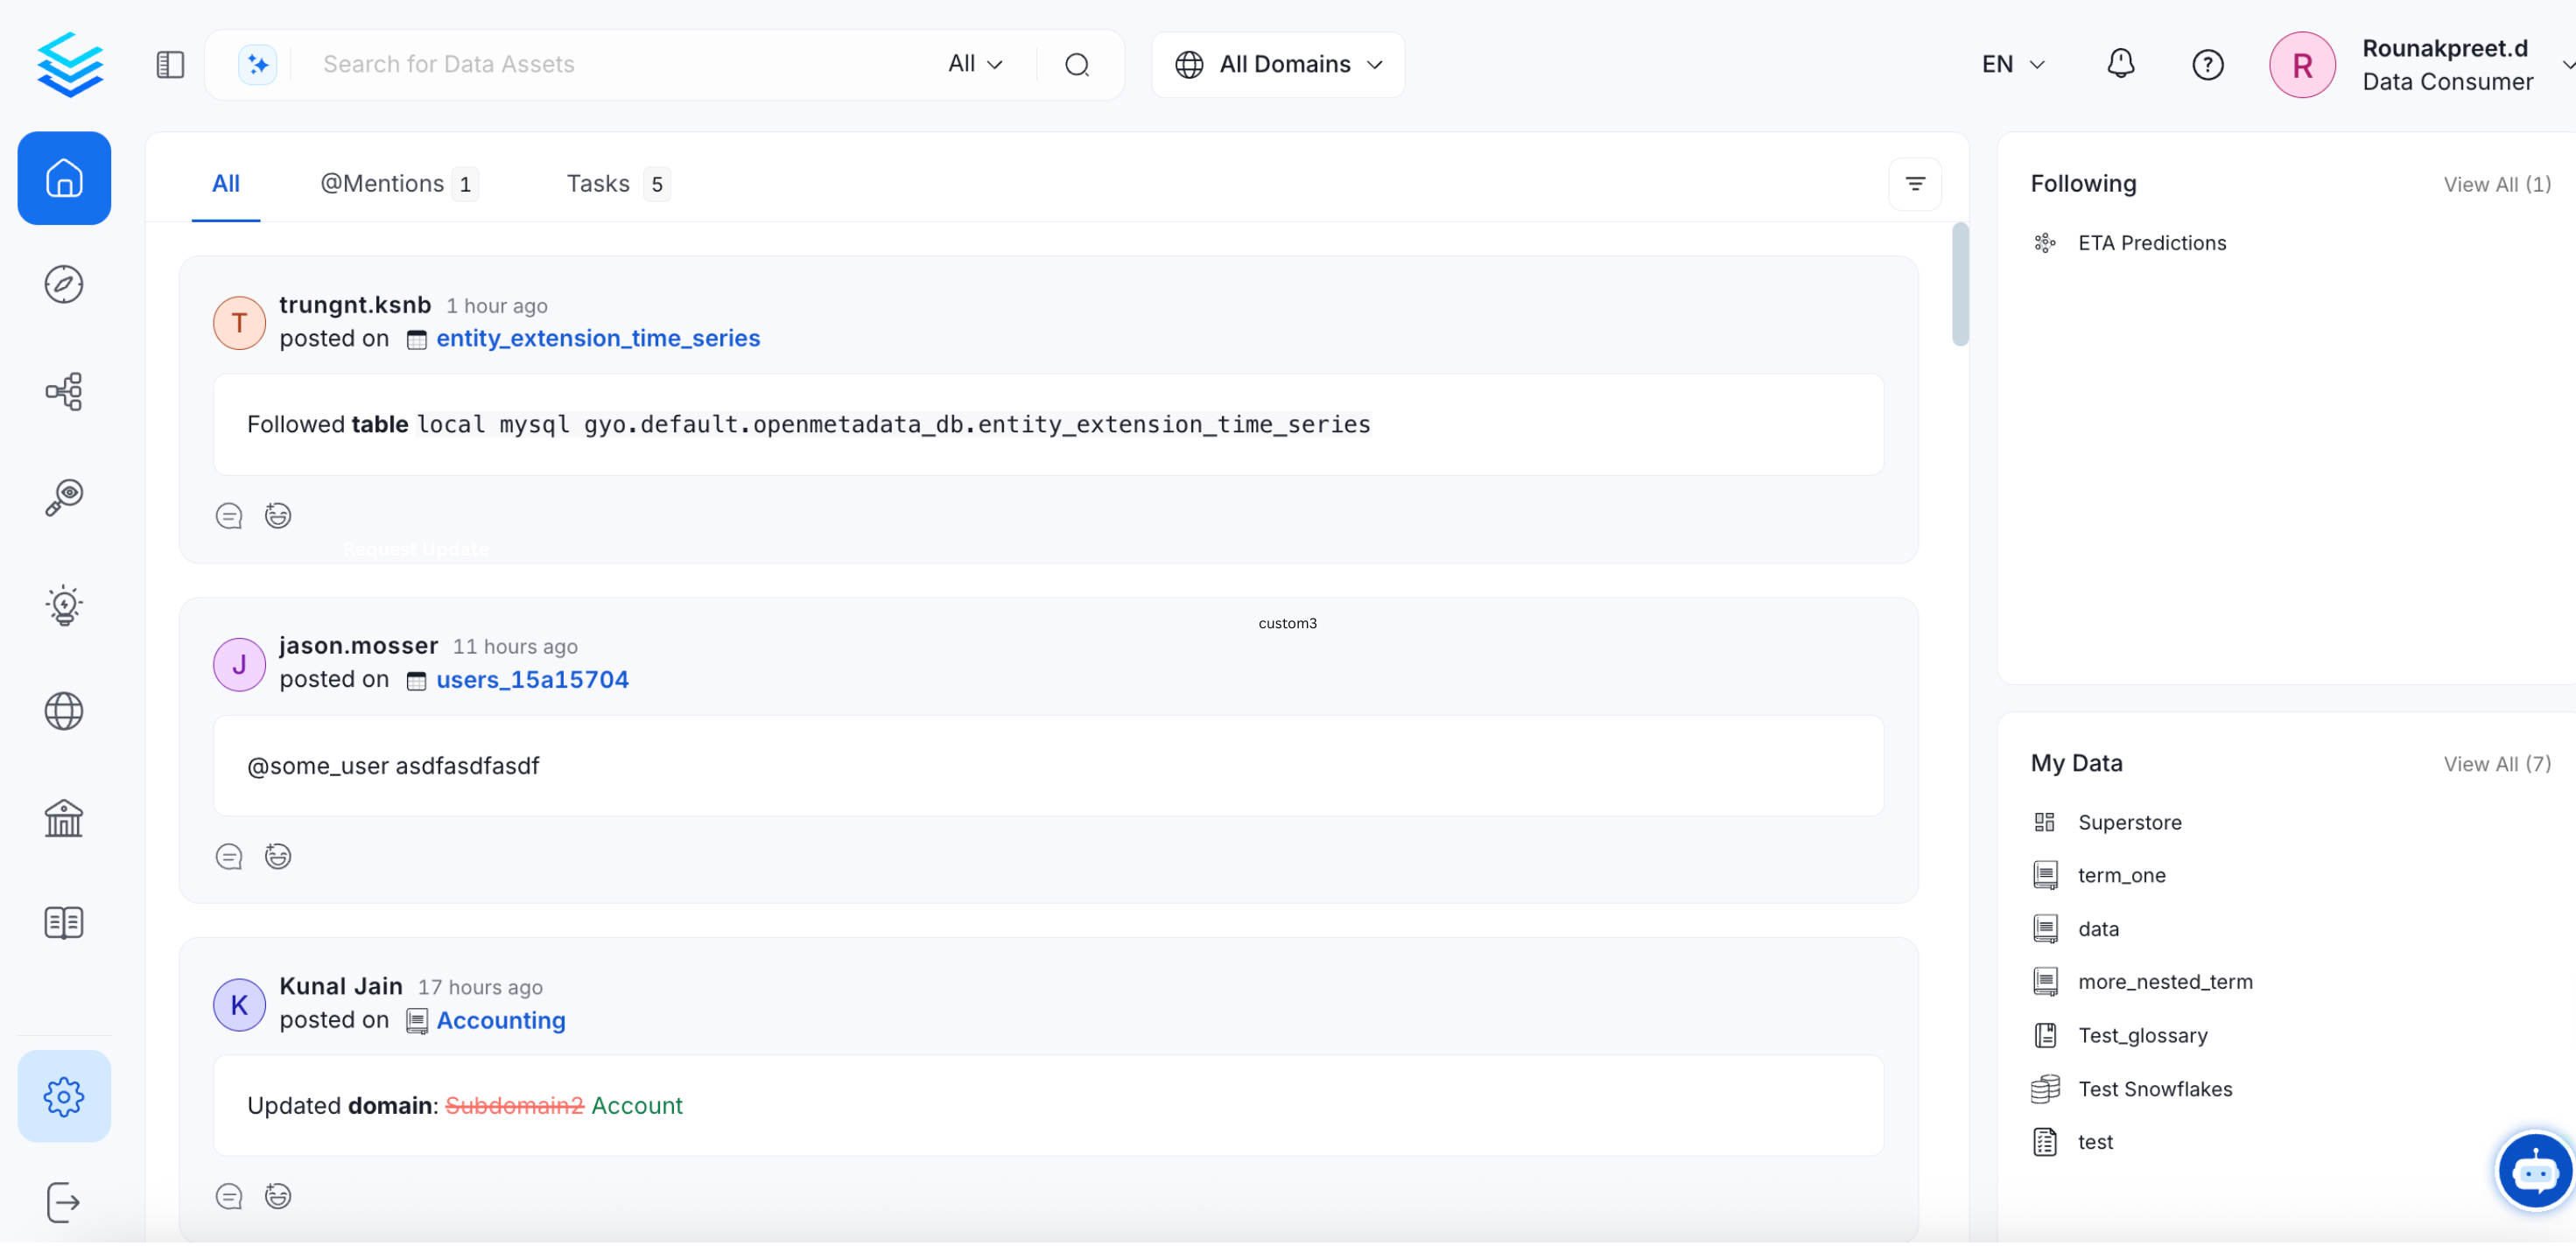Open the entity_extension_time_series table link
Image resolution: width=2576 pixels, height=1246 pixels.
(x=598, y=338)
